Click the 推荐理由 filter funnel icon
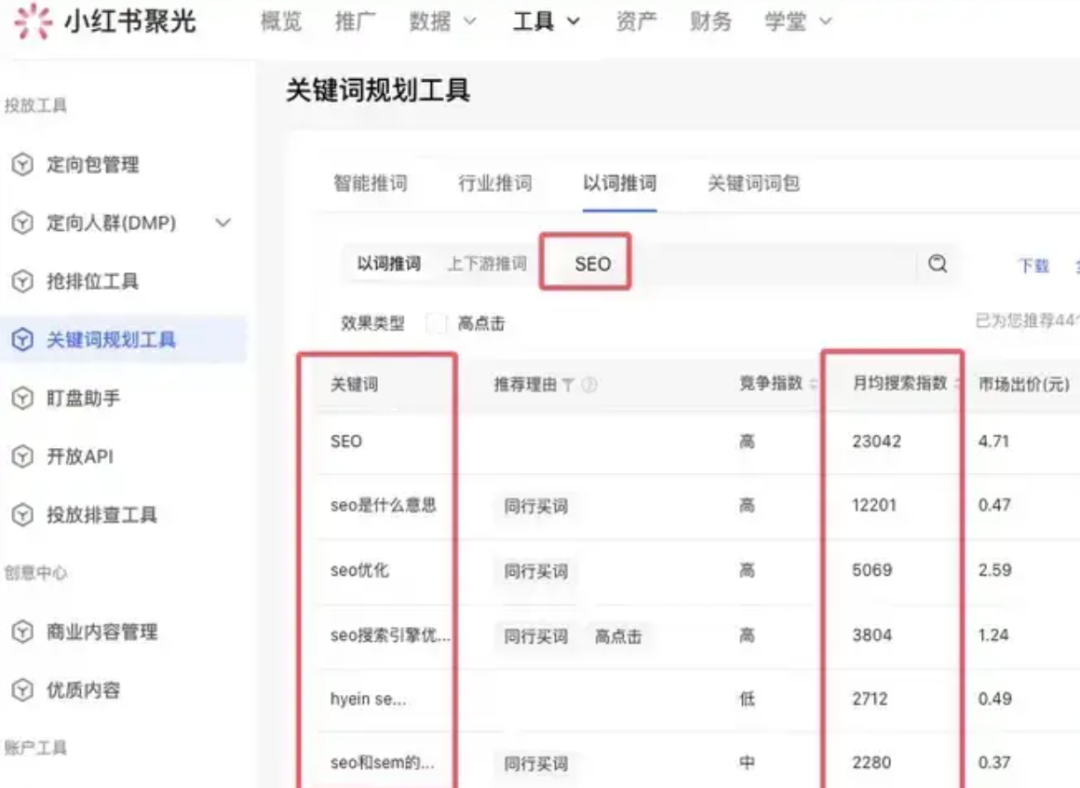 568,385
